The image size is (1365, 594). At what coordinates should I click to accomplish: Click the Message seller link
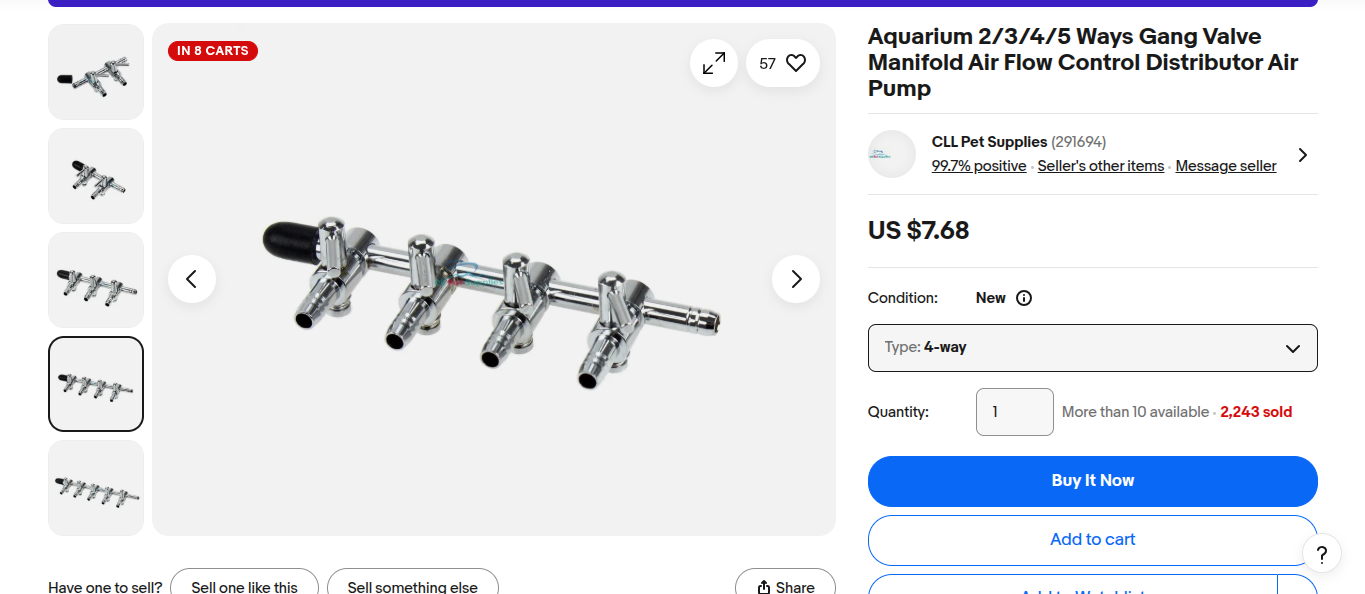(1225, 166)
